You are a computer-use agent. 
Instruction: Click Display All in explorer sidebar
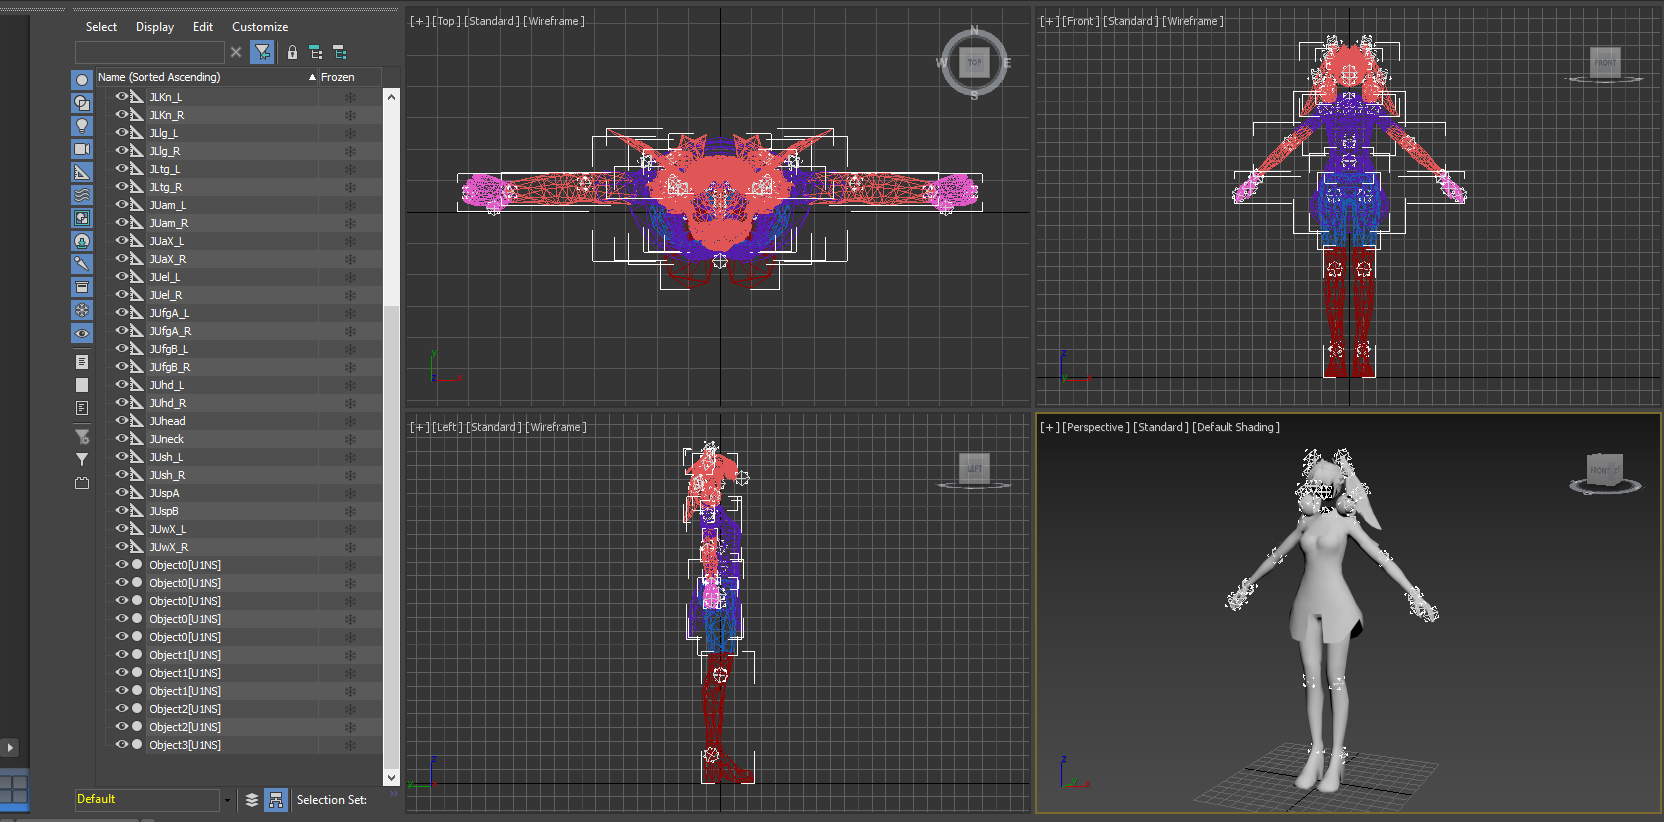82,362
